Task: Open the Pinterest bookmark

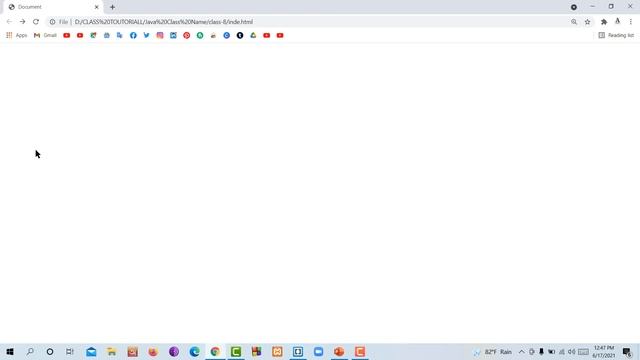Action: click(x=187, y=36)
